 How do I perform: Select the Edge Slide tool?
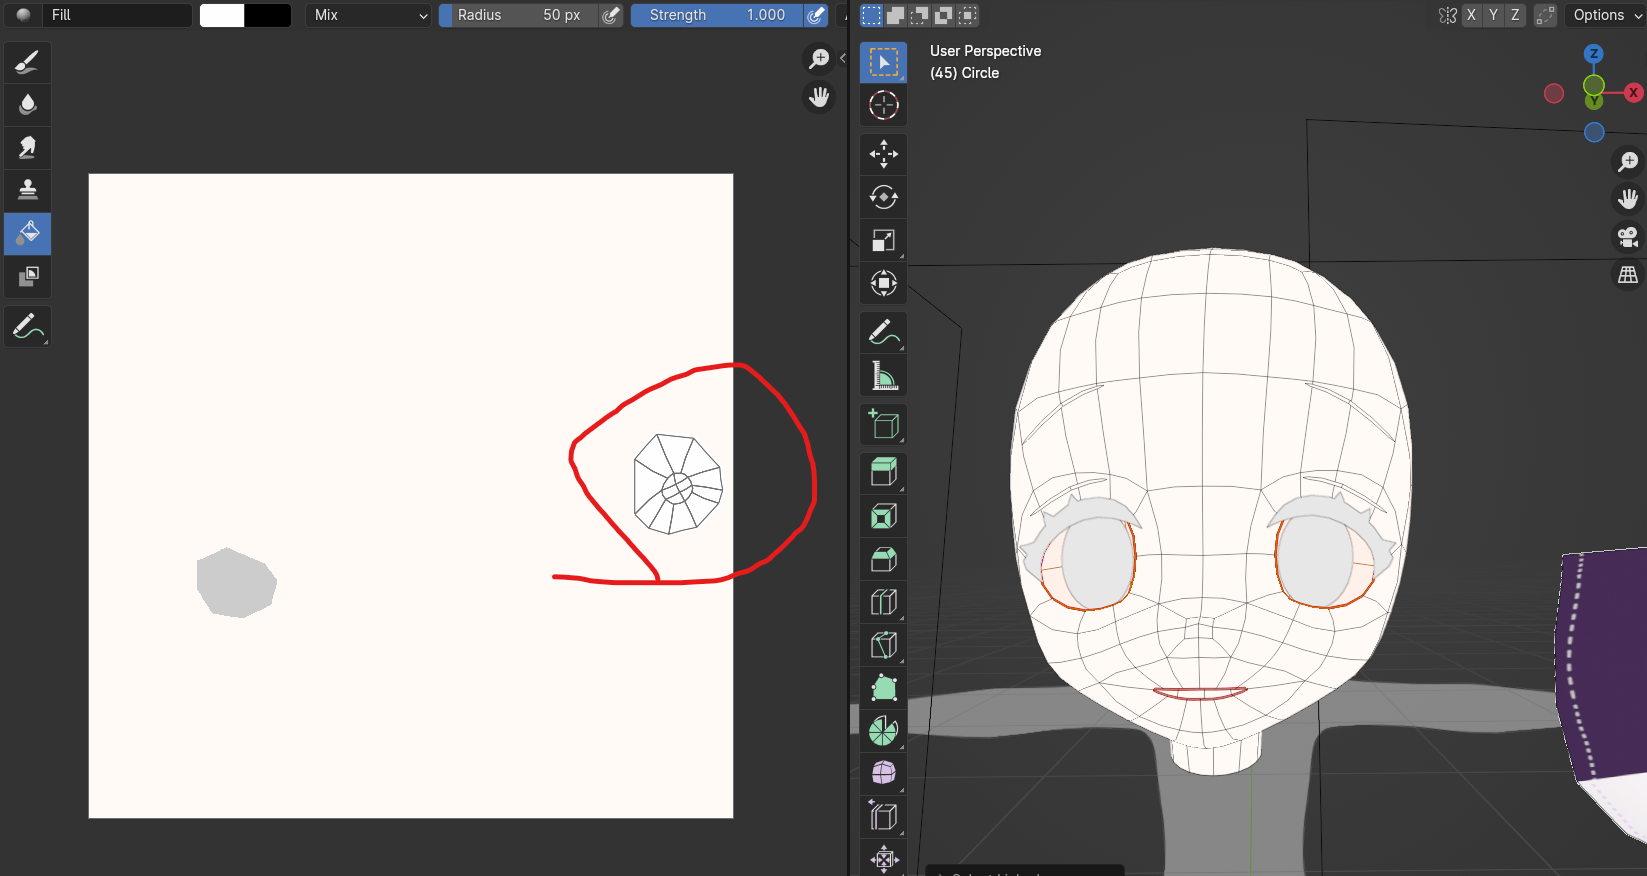pyautogui.click(x=884, y=816)
